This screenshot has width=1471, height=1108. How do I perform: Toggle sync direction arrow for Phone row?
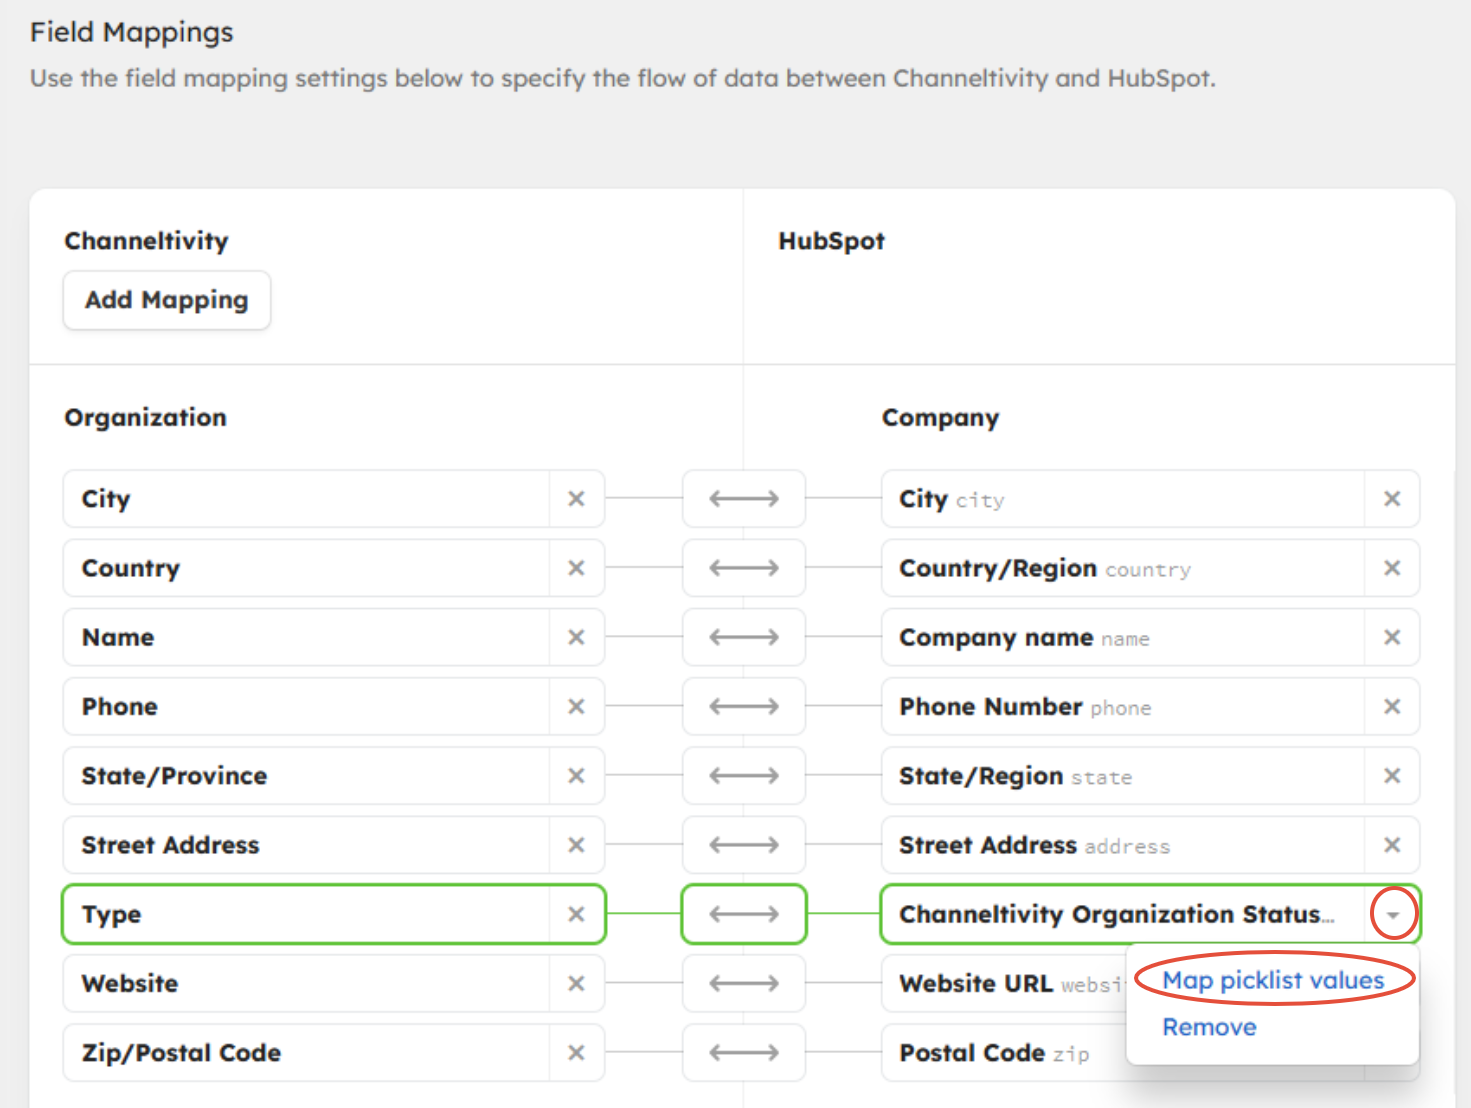[744, 706]
